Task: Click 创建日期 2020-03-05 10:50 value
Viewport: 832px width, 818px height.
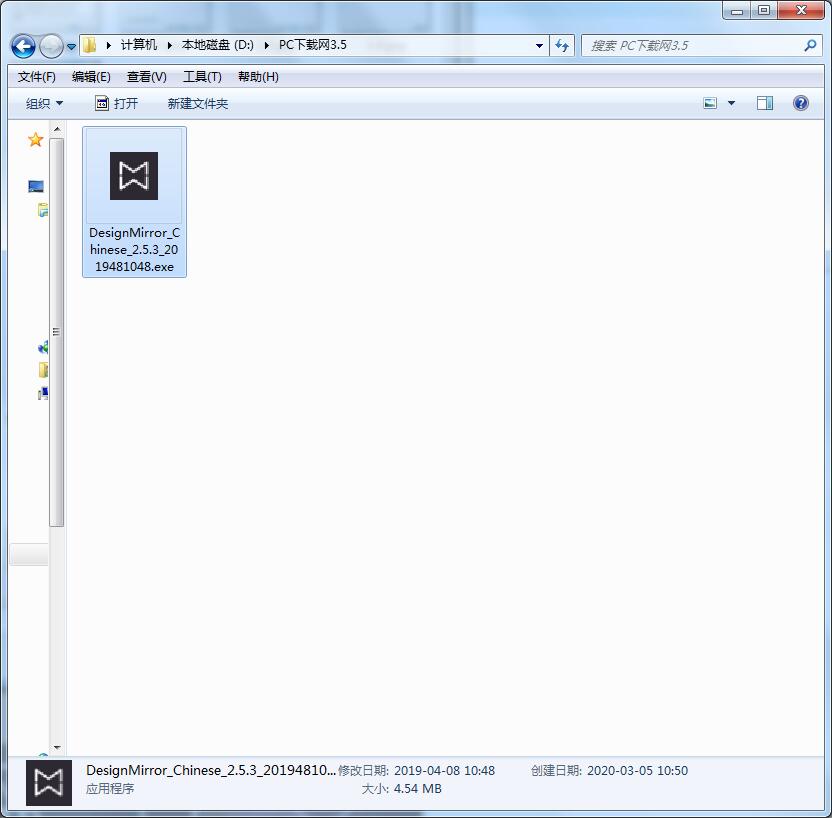Action: pos(637,771)
